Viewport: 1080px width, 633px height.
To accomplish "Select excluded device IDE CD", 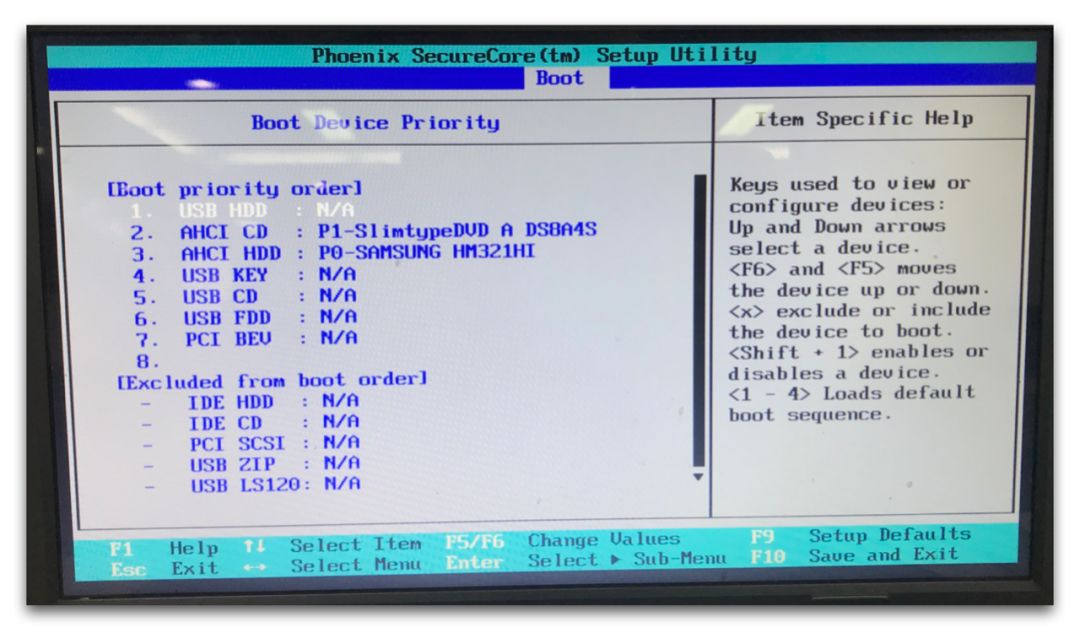I will [252, 422].
